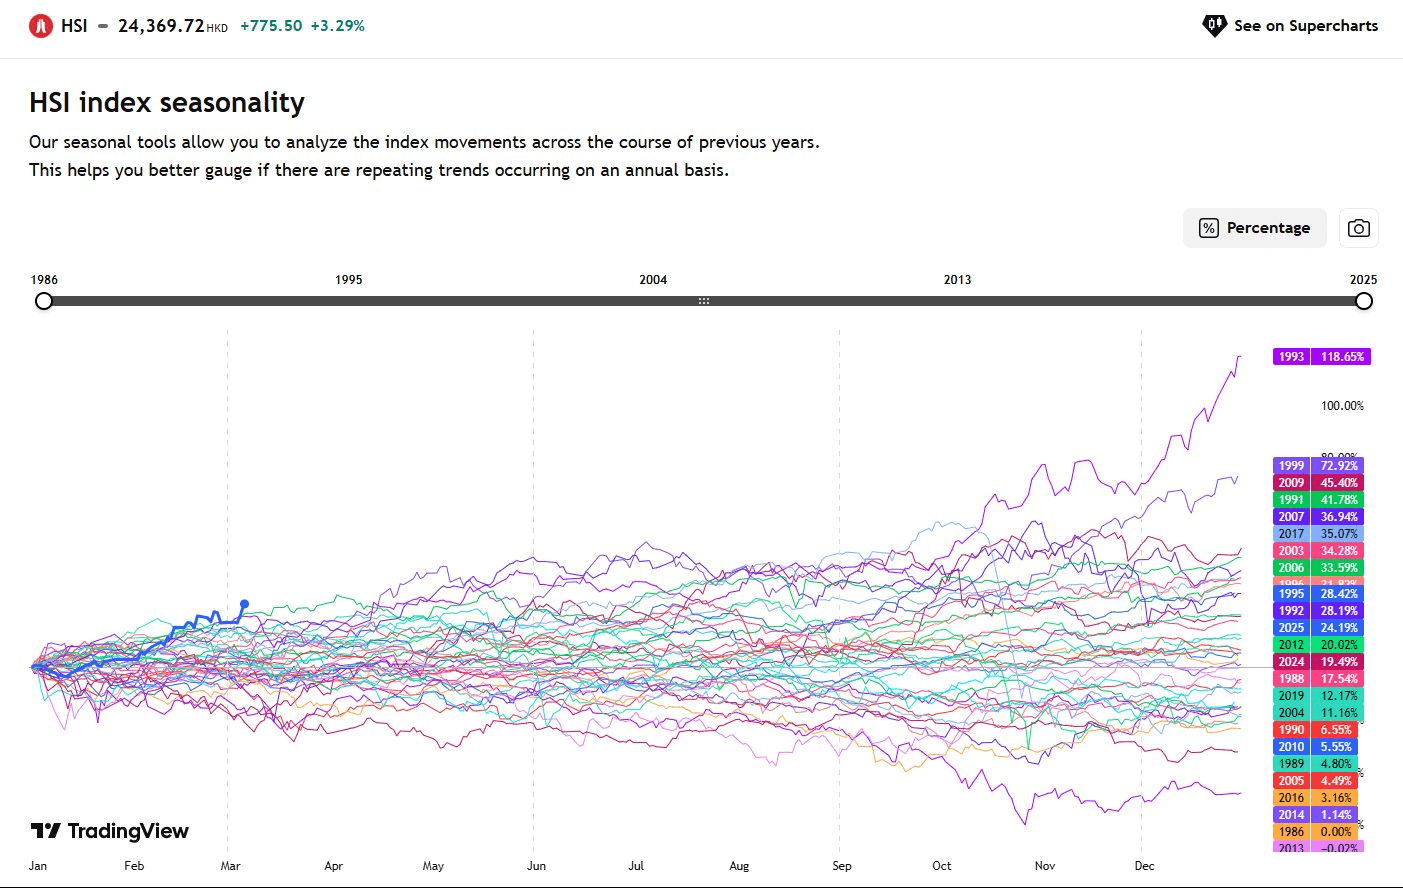This screenshot has width=1403, height=888.
Task: Click the center grip of the date range slider
Action: tap(704, 300)
